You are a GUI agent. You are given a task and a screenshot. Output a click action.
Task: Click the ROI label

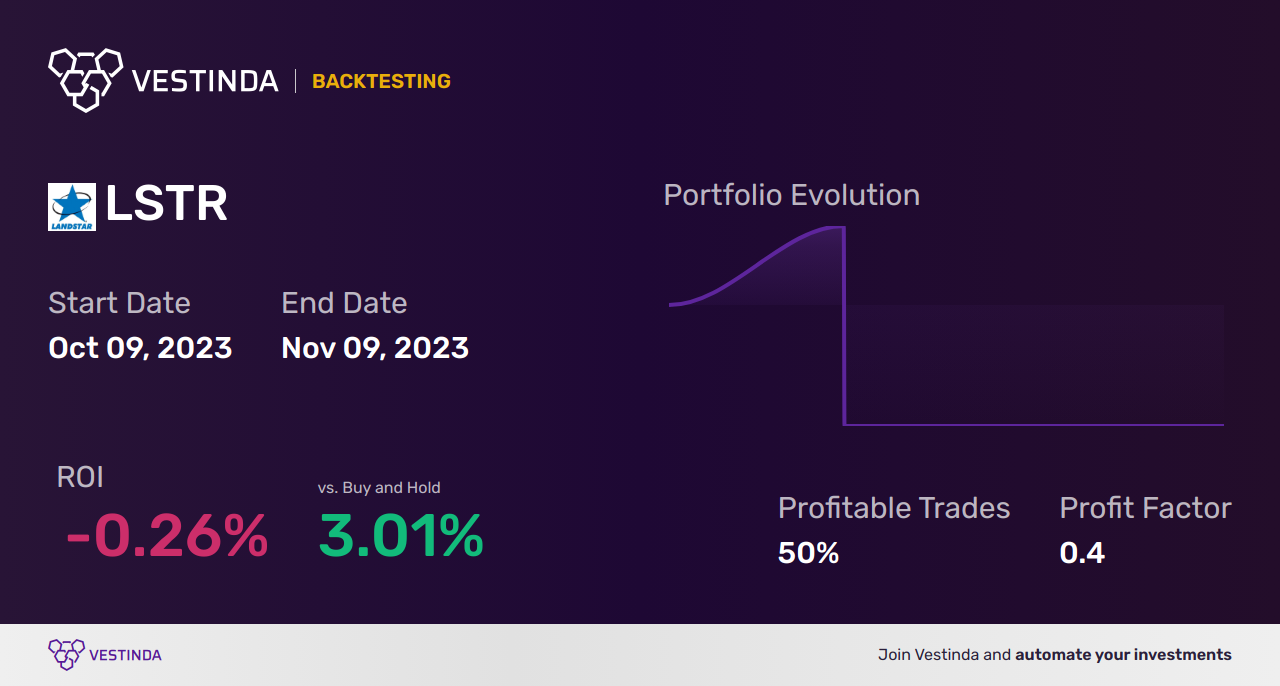(80, 477)
